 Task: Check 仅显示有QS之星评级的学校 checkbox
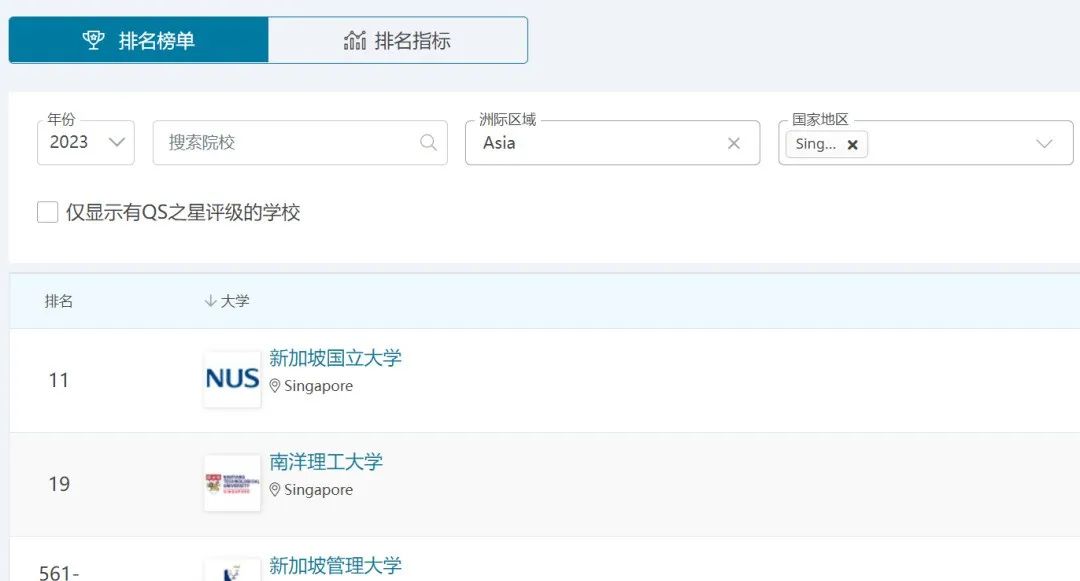click(x=48, y=212)
